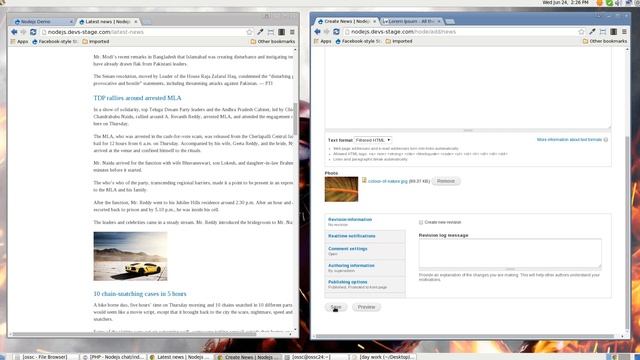Select the Comment settings vertical tab
This screenshot has width=640, height=360.
pyautogui.click(x=365, y=251)
